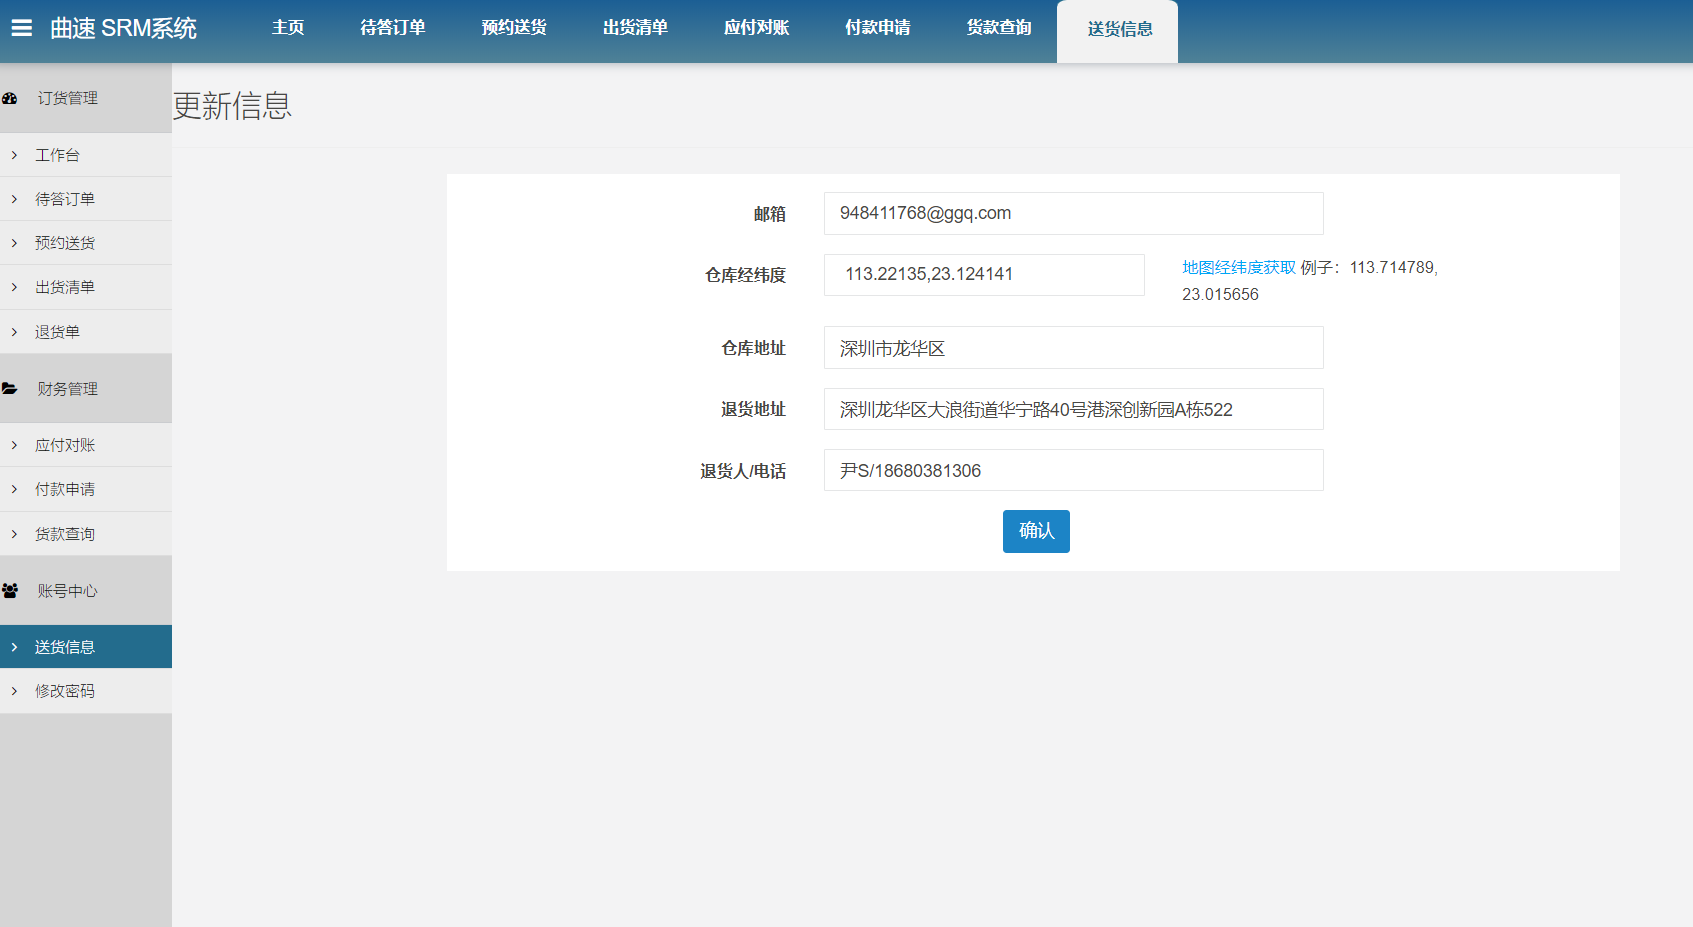Focus the 仓库经纬度 coordinates input
This screenshot has width=1693, height=927.
(x=984, y=274)
